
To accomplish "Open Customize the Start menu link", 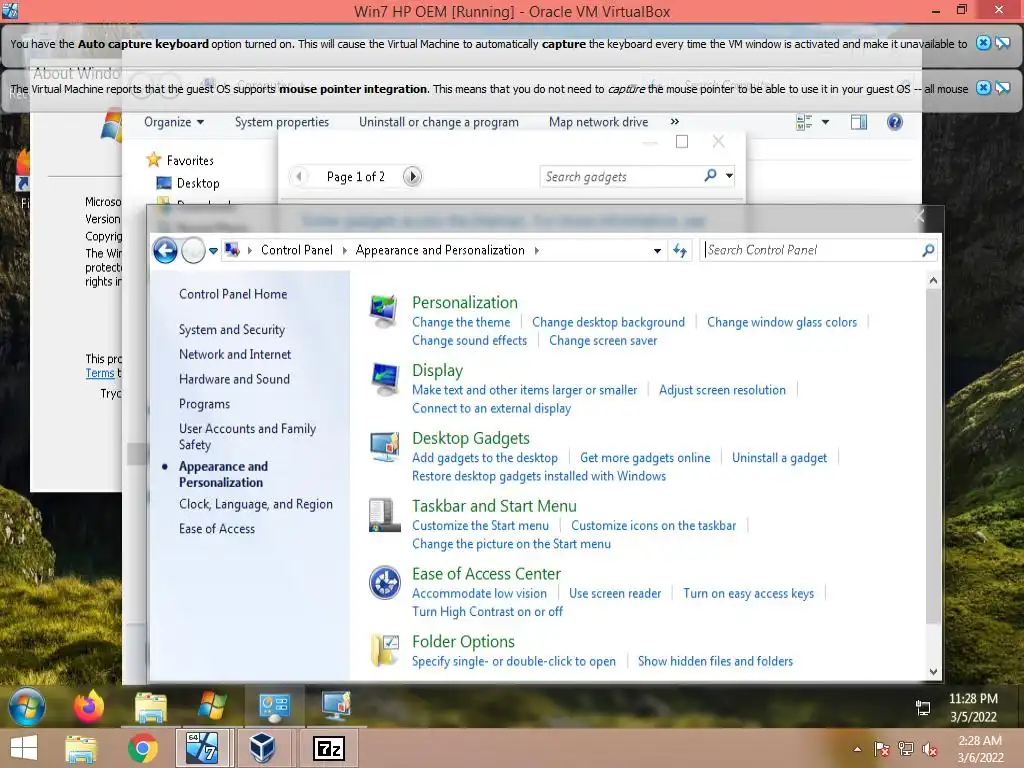I will 480,526.
